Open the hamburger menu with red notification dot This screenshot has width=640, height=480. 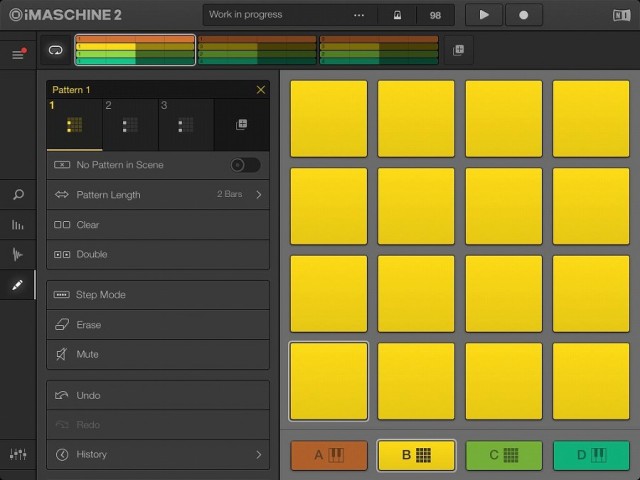(x=18, y=53)
